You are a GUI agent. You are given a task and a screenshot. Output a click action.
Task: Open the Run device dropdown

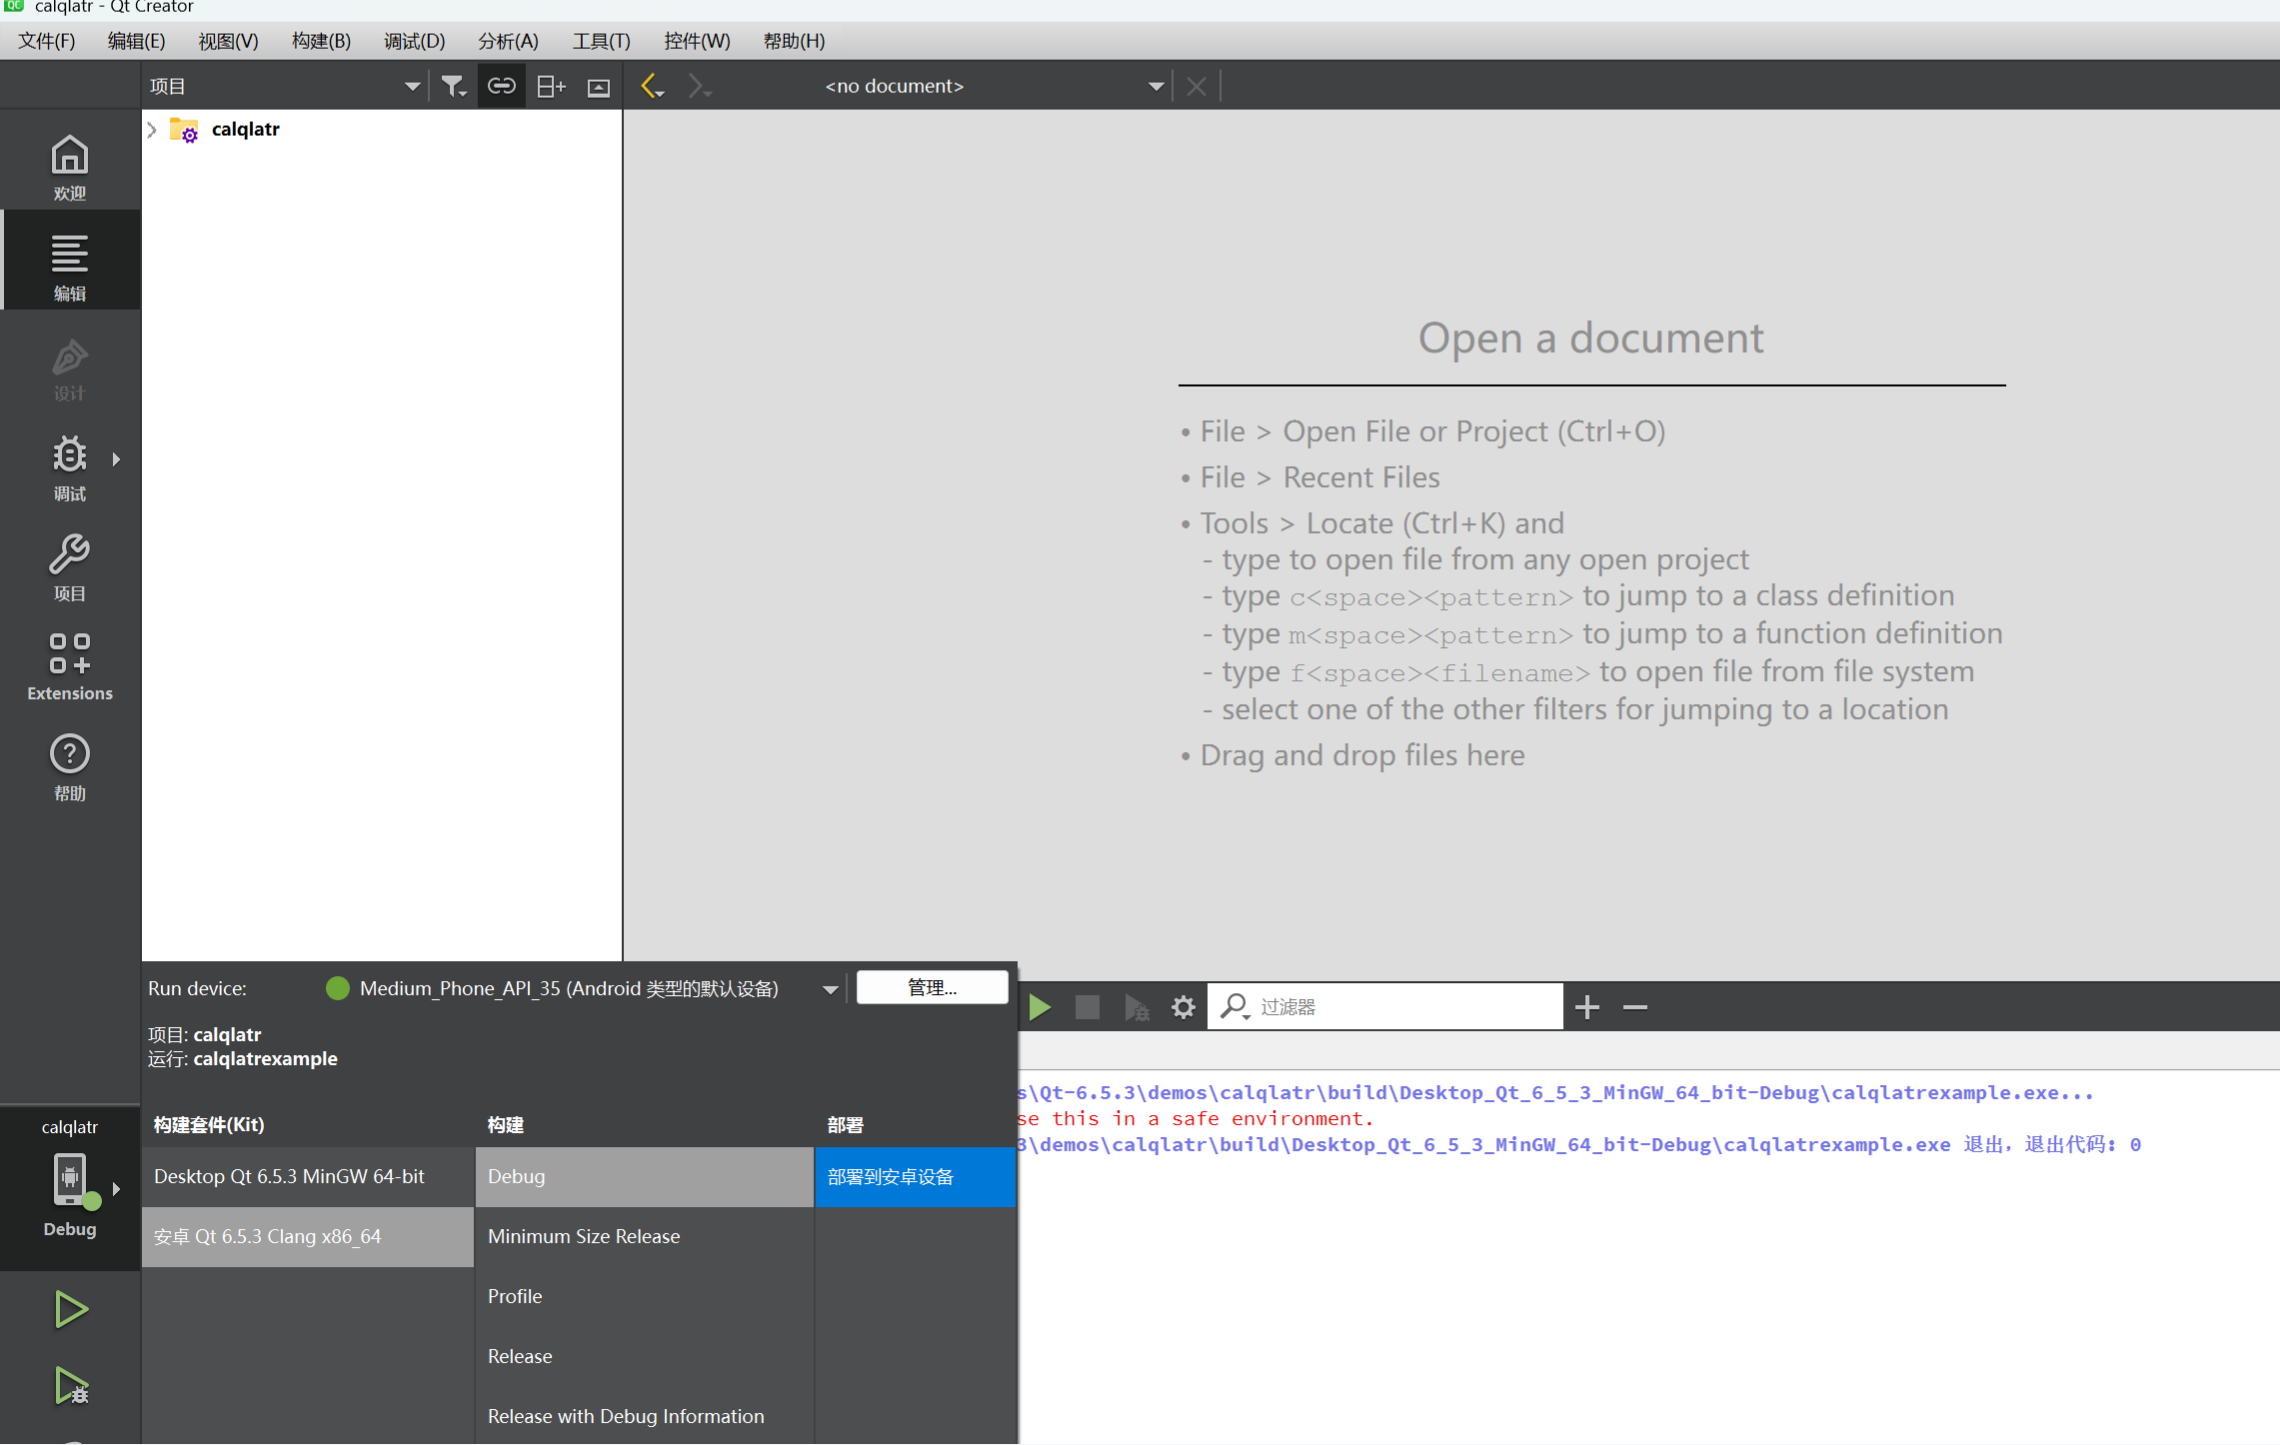coord(829,989)
